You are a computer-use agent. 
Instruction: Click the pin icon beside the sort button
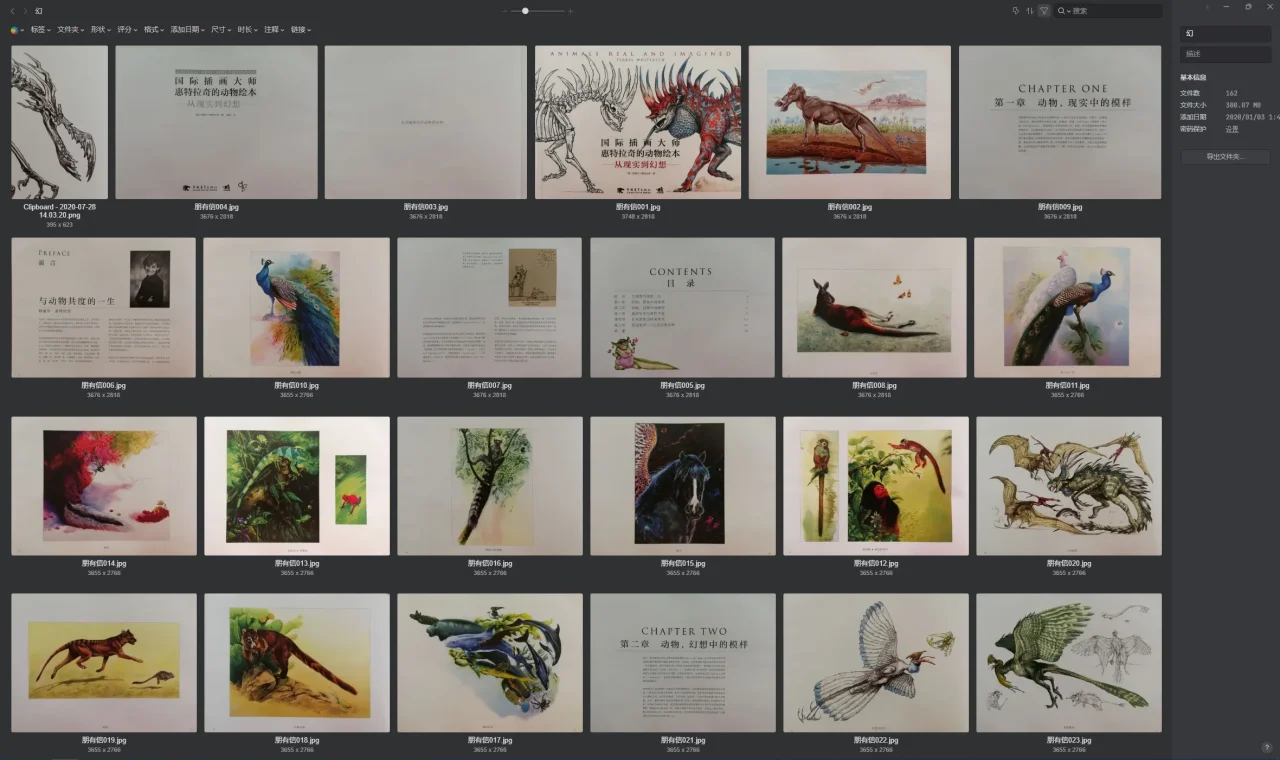pyautogui.click(x=1015, y=11)
